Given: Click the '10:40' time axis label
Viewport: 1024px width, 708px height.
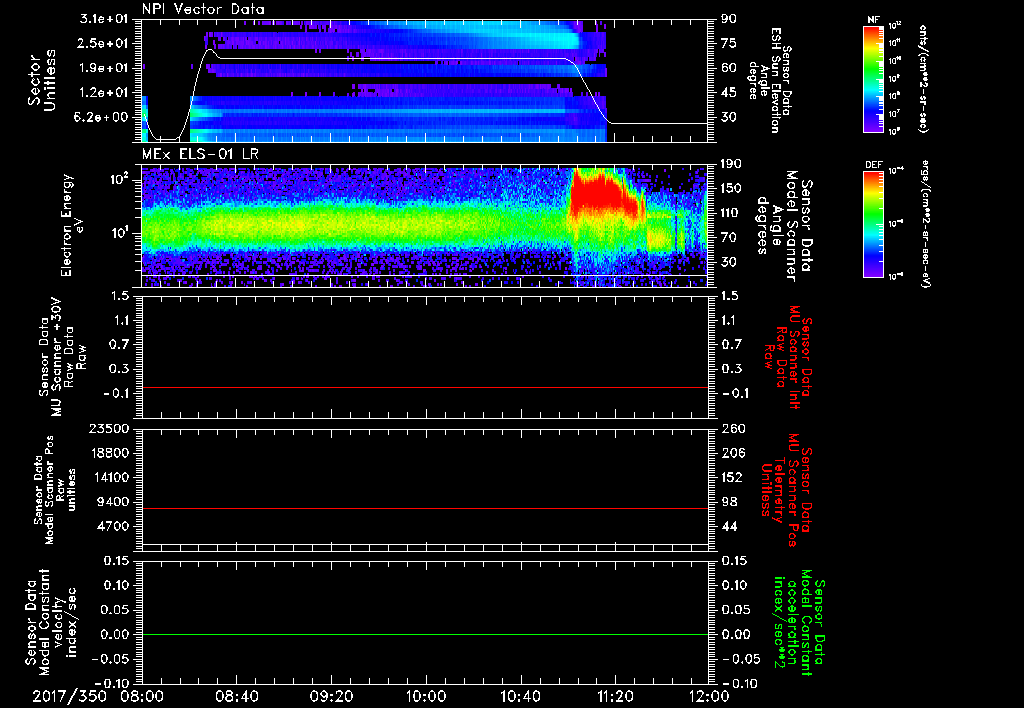Looking at the screenshot, I should tap(520, 696).
